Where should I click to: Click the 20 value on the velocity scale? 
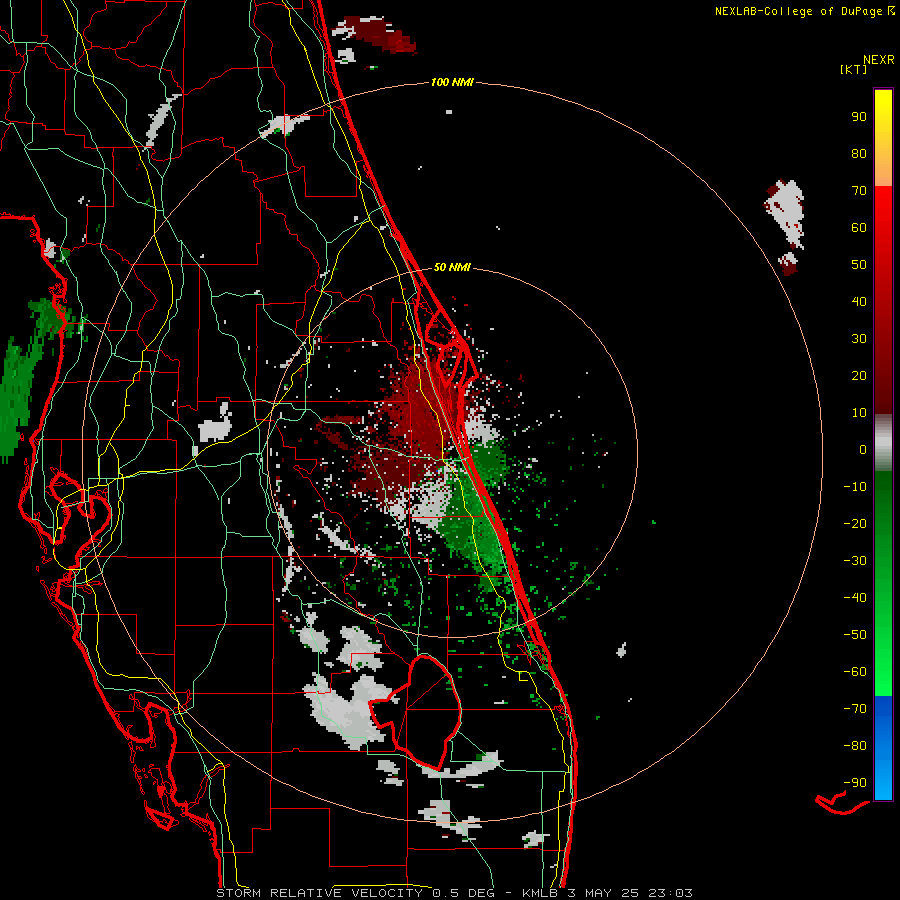click(859, 375)
